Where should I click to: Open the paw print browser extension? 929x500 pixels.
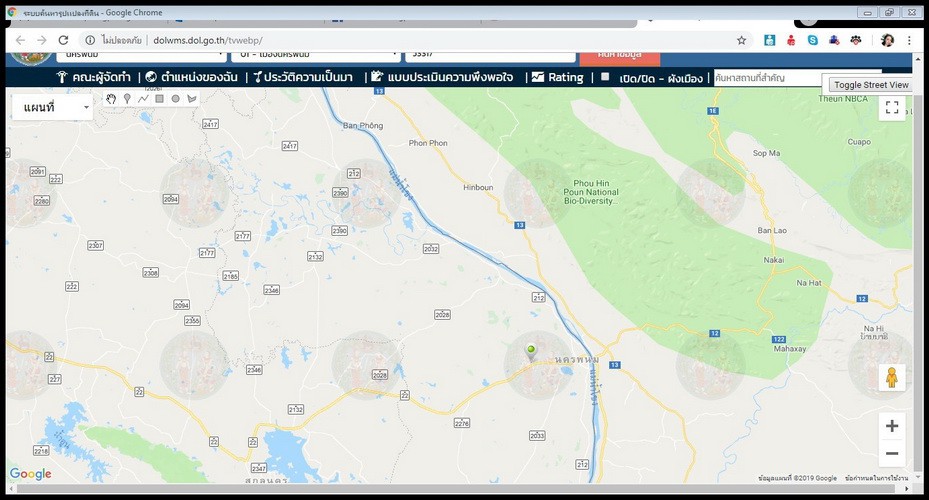coord(856,40)
